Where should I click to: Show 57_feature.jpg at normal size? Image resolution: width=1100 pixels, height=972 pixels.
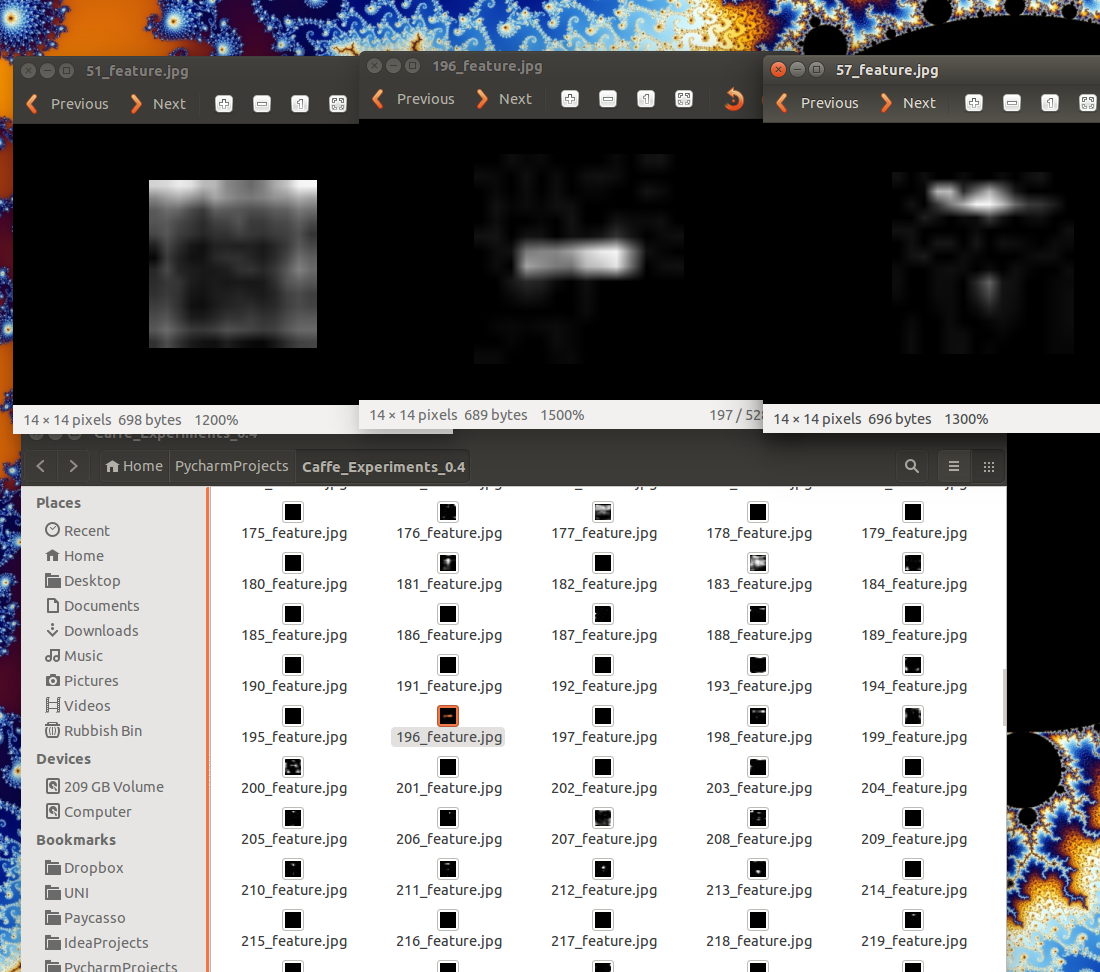[1049, 103]
